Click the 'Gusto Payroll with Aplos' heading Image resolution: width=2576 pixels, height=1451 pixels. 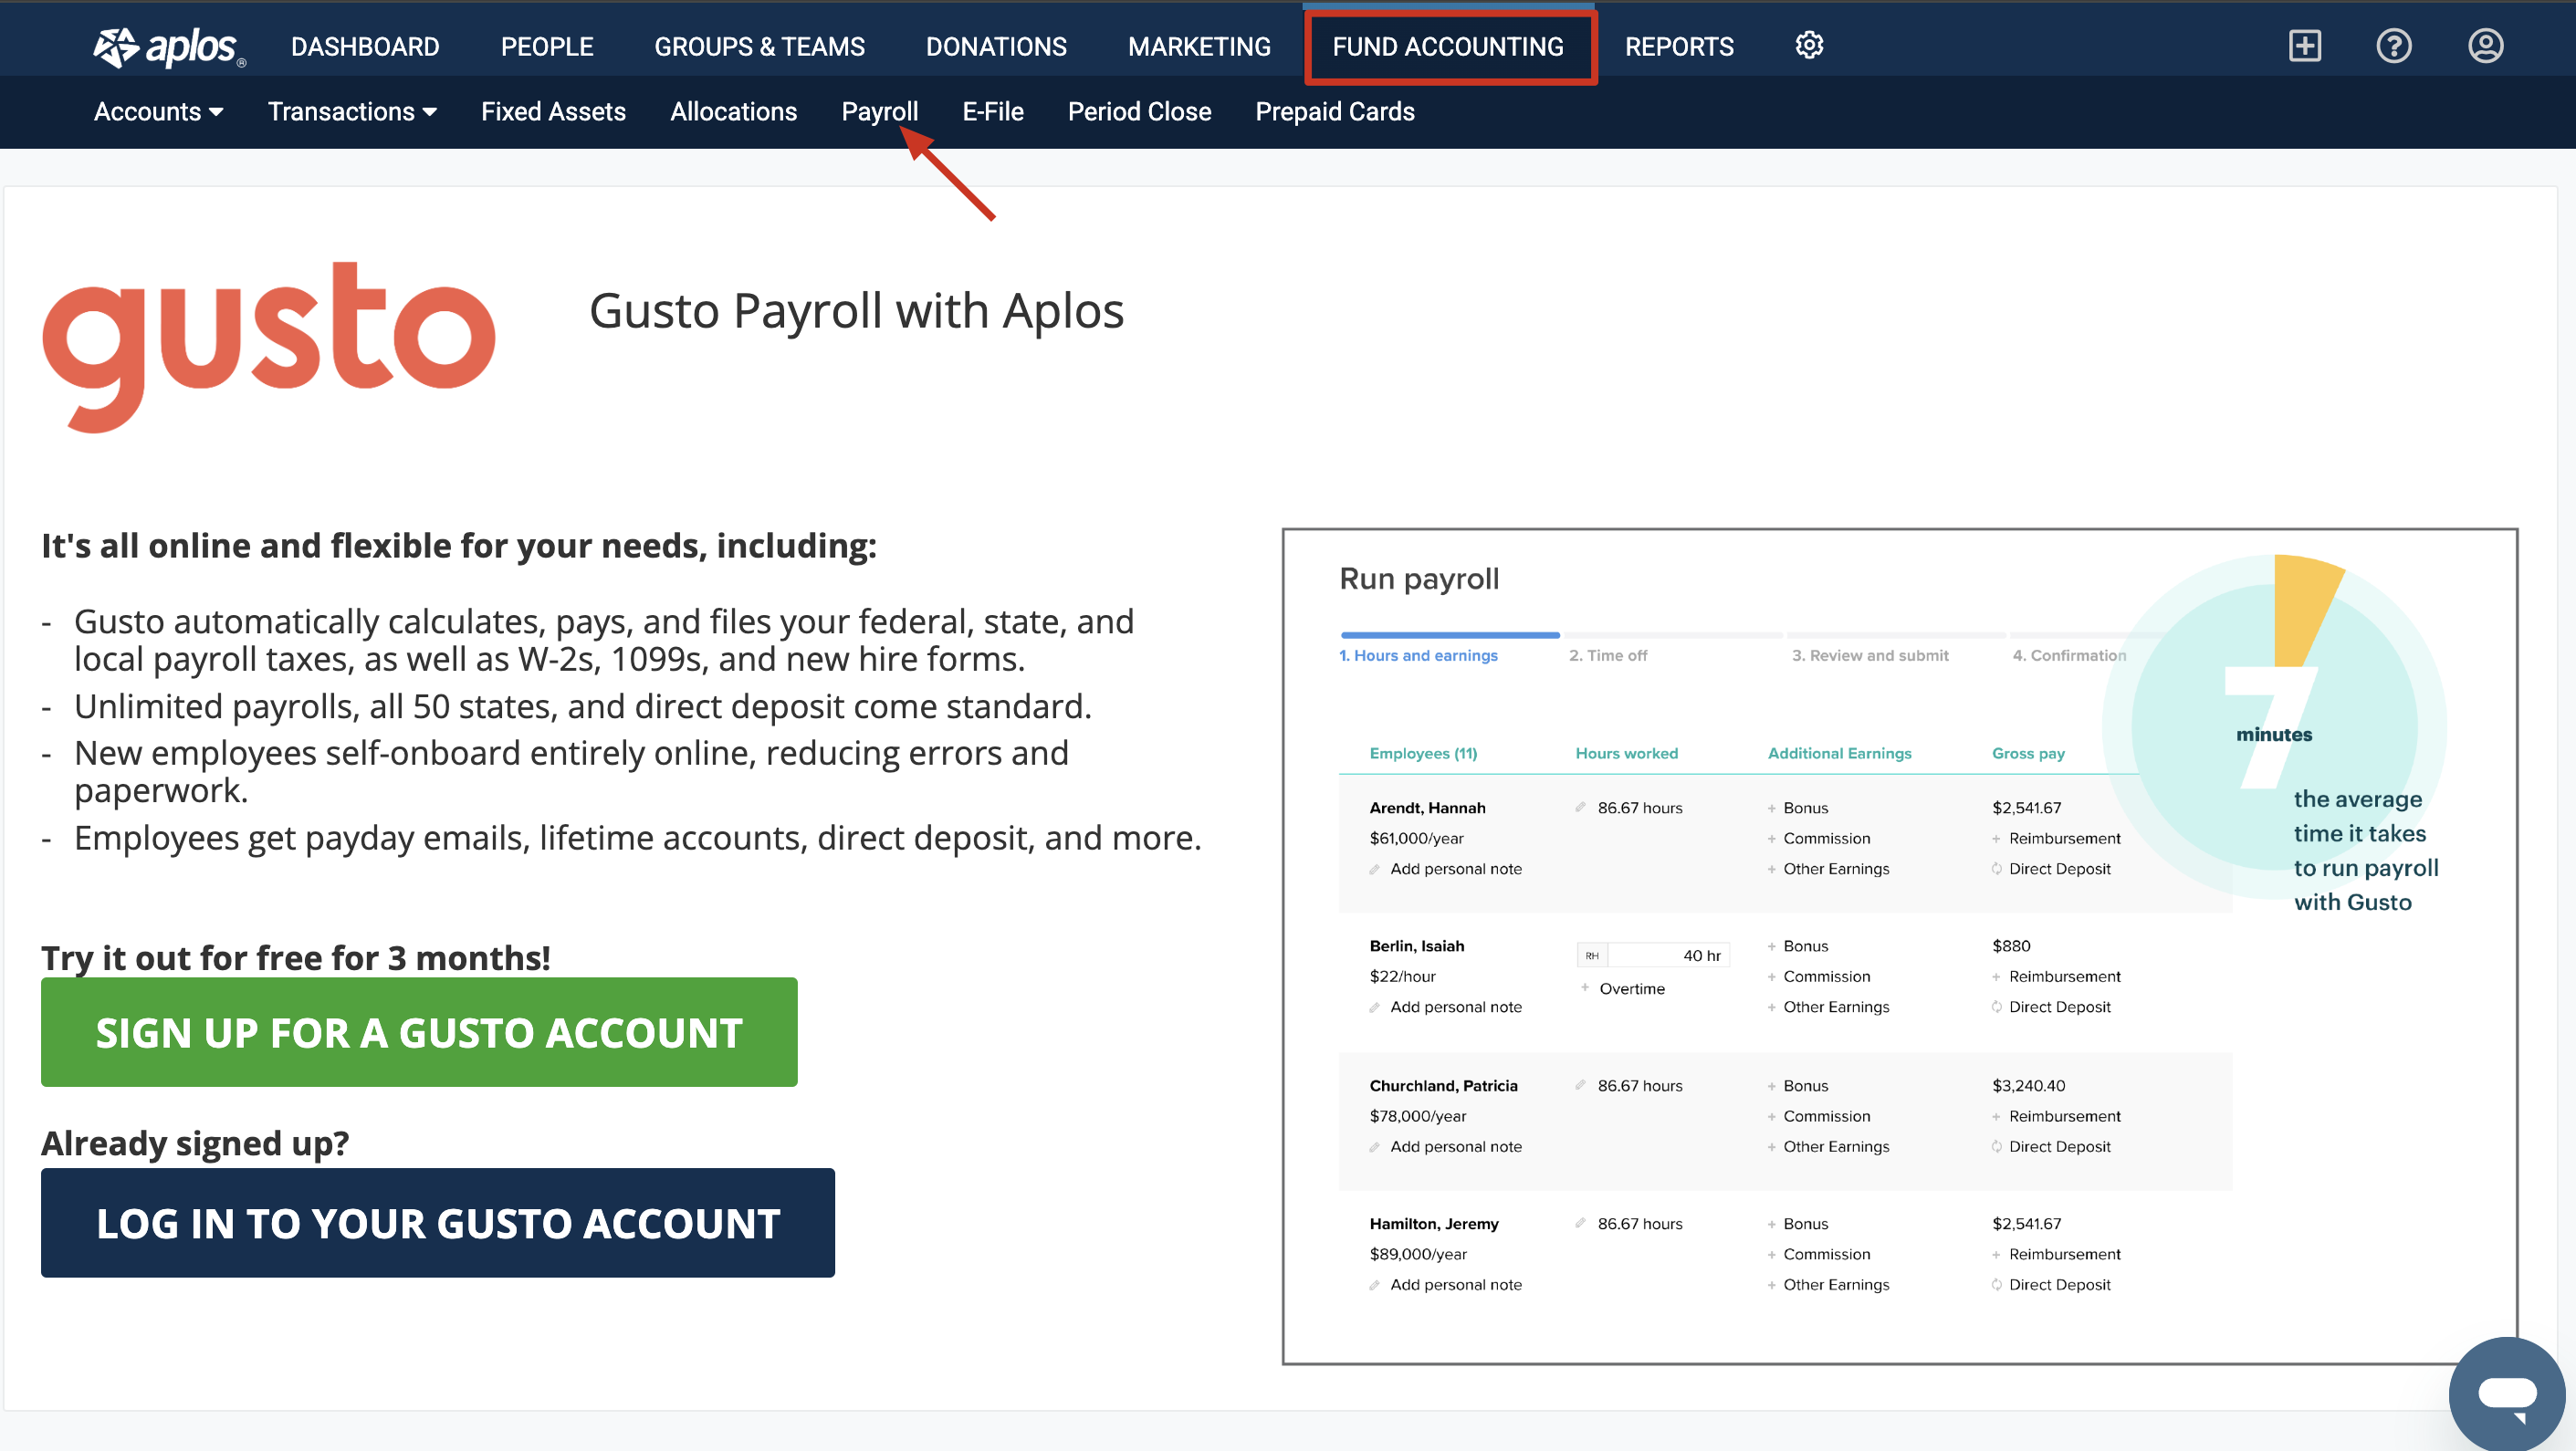tap(856, 311)
